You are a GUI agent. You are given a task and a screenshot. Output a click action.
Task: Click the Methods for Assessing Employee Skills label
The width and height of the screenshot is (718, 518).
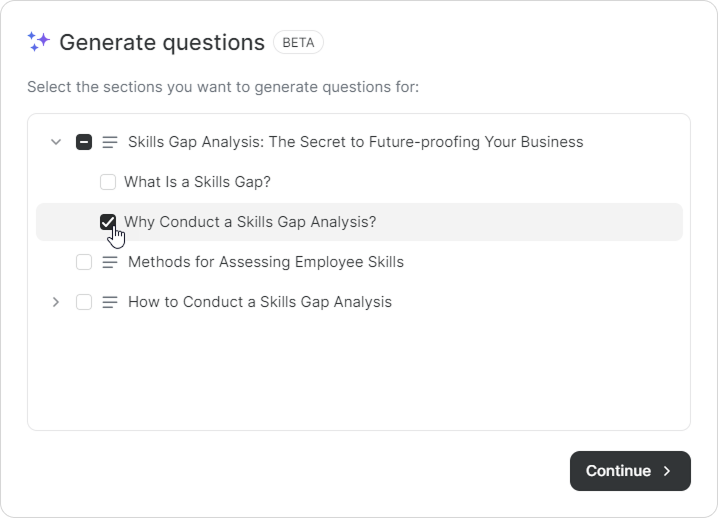point(265,262)
